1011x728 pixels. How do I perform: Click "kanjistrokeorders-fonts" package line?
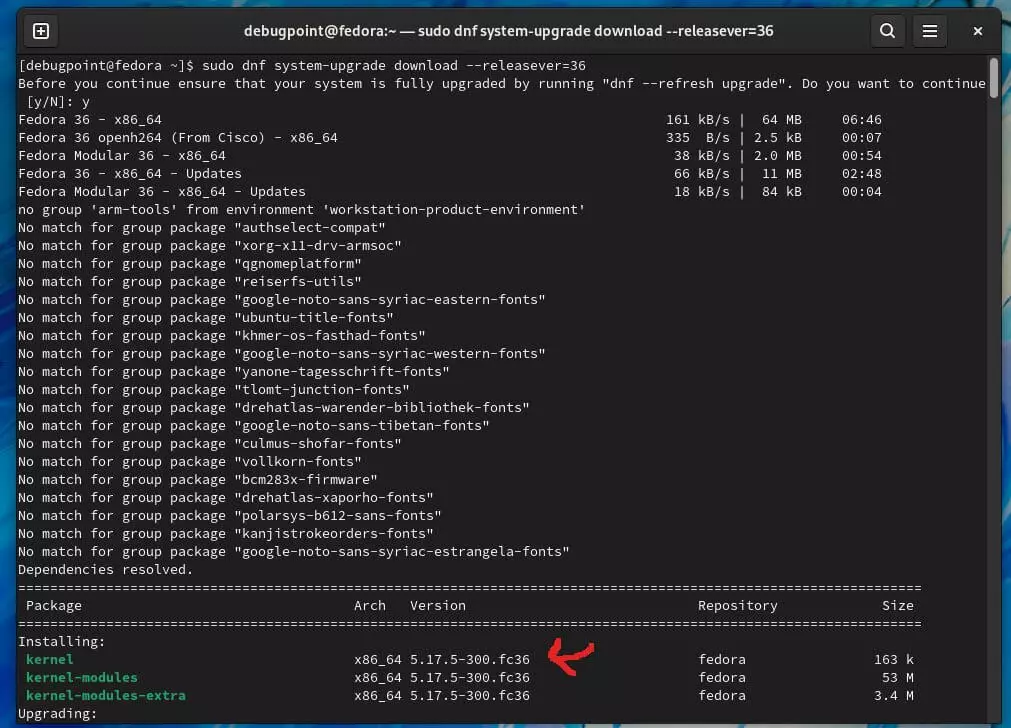coord(226,535)
